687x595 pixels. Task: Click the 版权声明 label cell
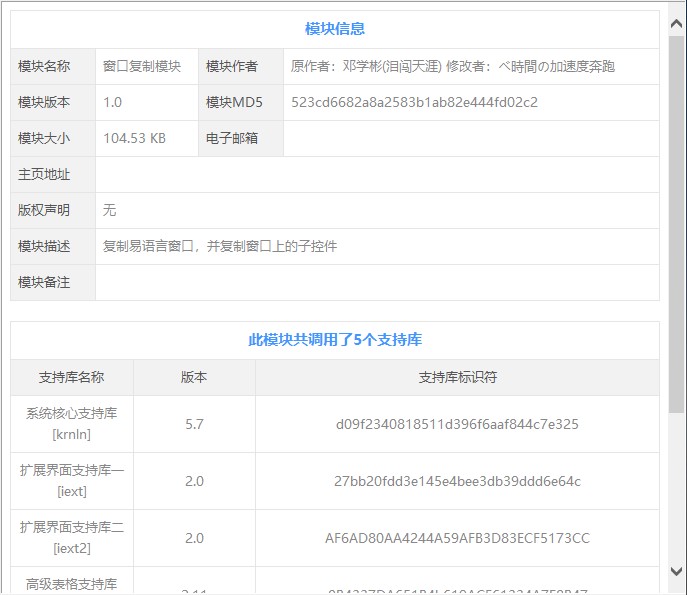53,210
